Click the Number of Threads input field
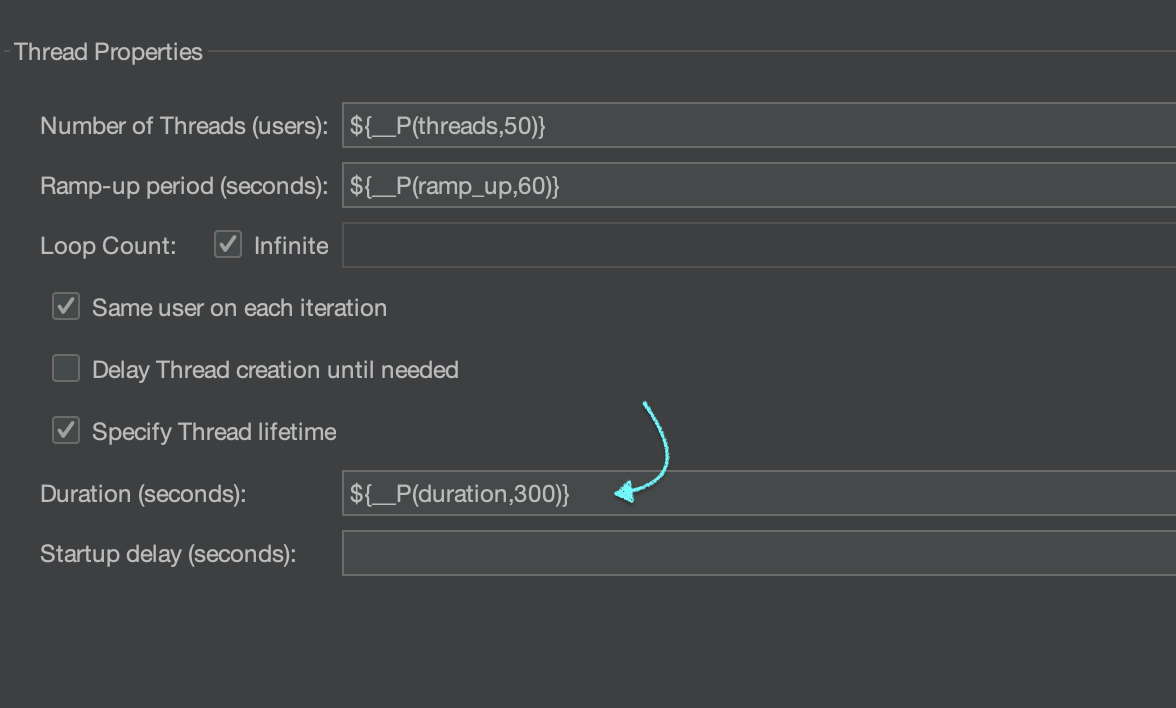The image size is (1176, 708). pos(758,126)
